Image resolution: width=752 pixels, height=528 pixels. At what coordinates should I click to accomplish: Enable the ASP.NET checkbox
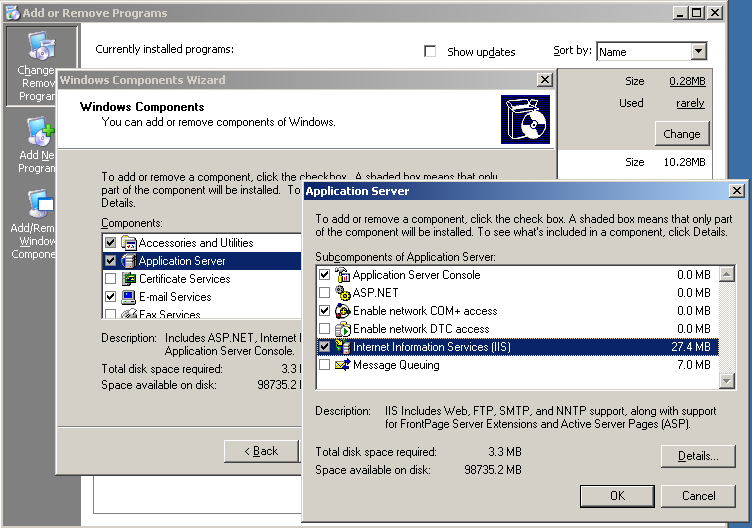pyautogui.click(x=324, y=293)
